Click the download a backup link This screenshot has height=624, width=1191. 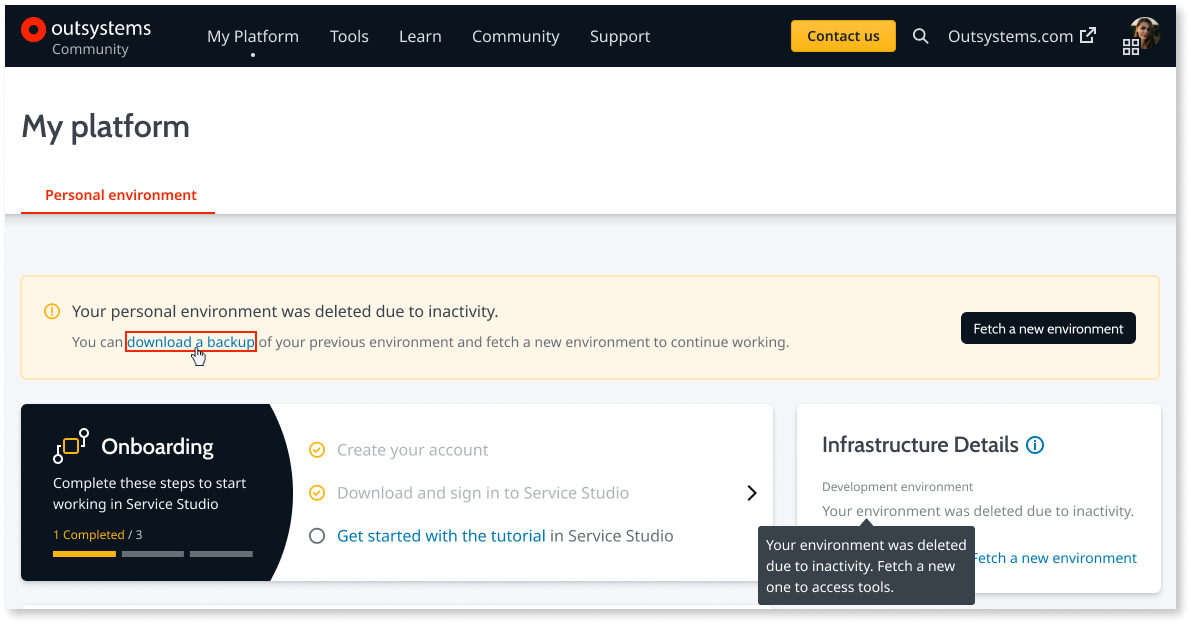[191, 342]
